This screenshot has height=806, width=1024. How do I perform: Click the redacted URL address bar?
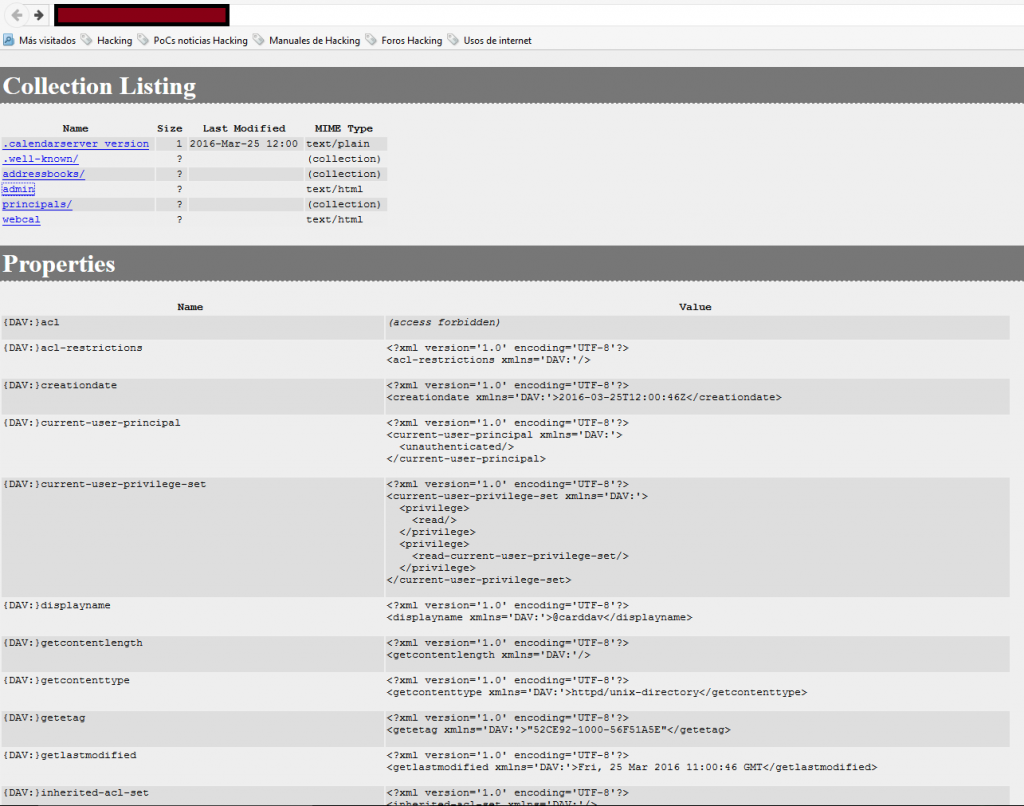(141, 15)
